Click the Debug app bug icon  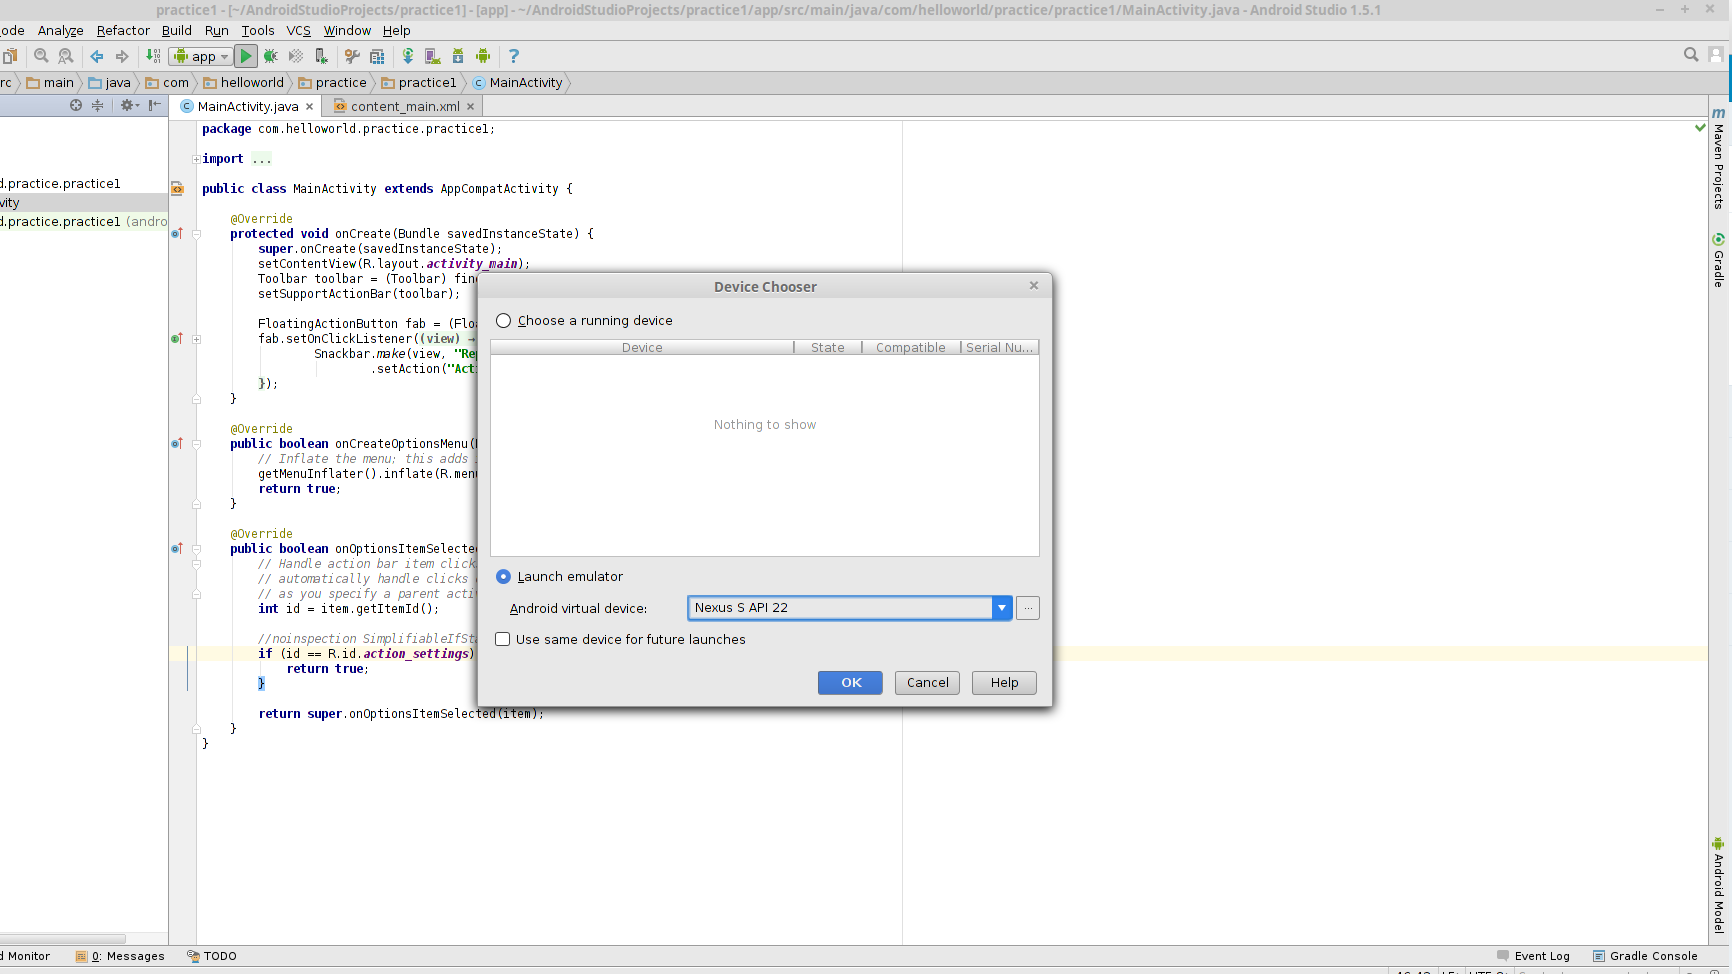270,56
